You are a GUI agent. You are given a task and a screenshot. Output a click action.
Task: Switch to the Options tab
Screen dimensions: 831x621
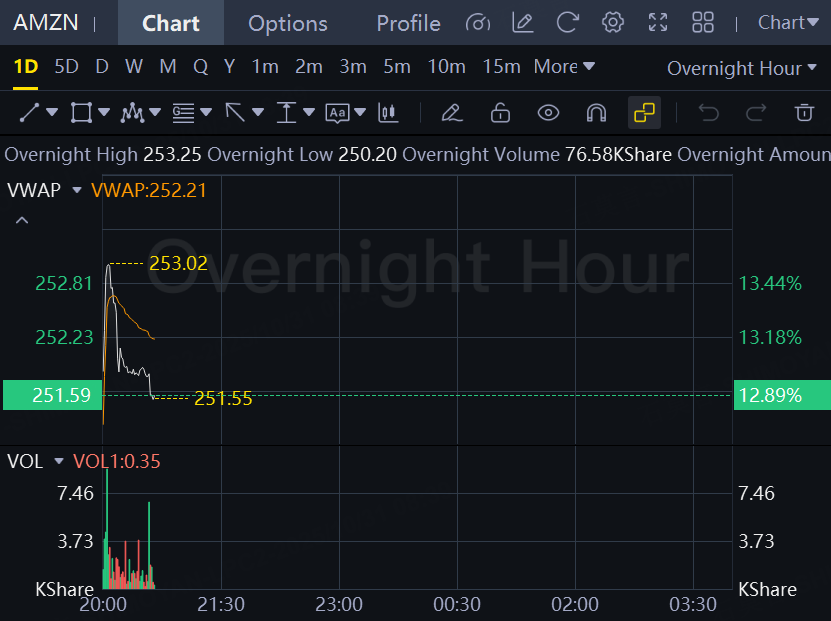287,23
